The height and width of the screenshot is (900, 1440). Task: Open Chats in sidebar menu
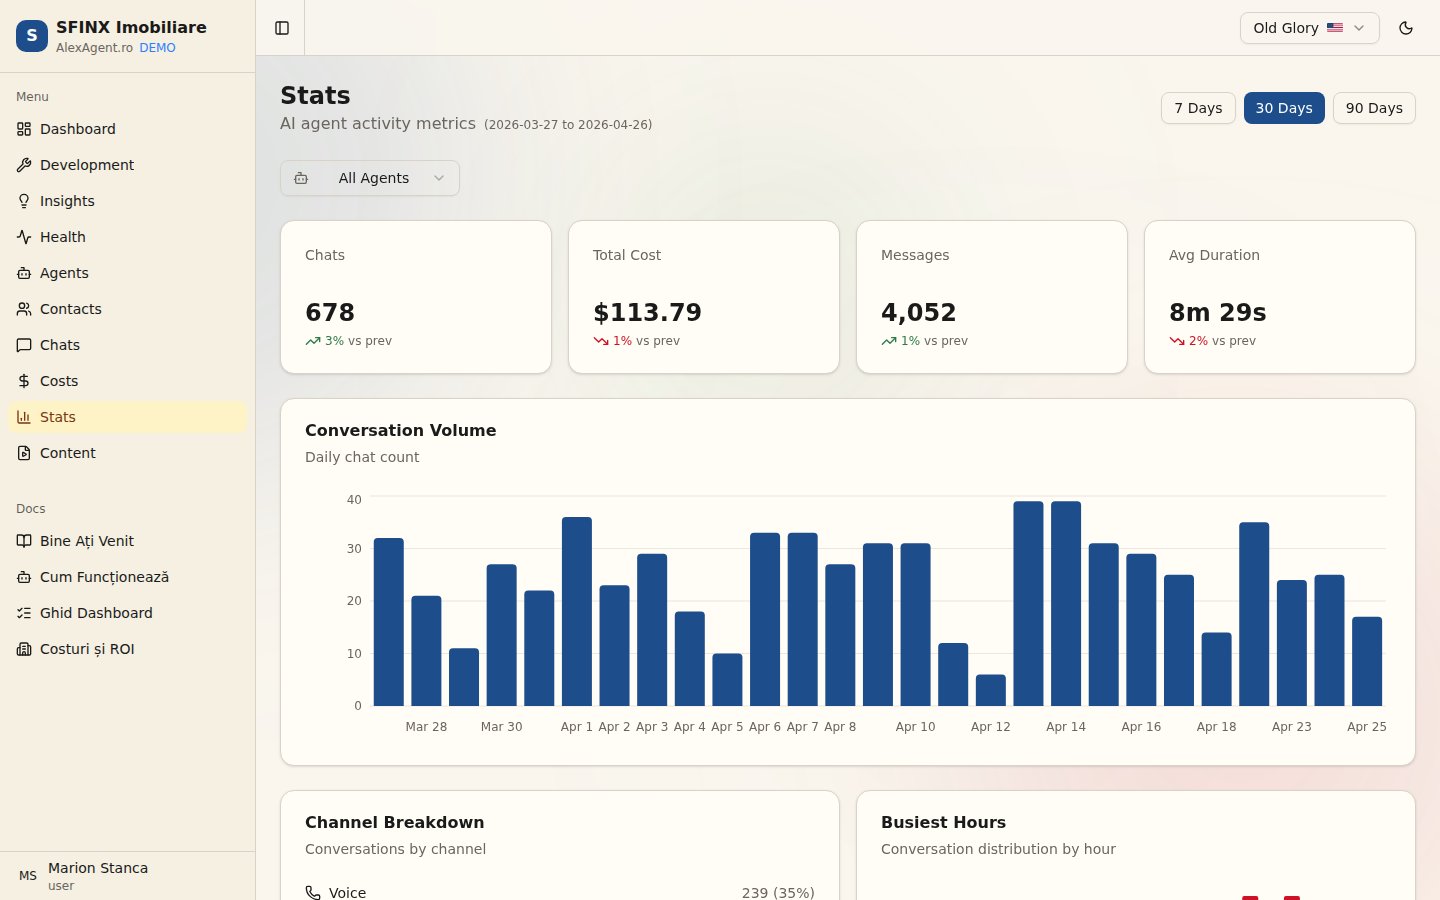[x=128, y=345]
